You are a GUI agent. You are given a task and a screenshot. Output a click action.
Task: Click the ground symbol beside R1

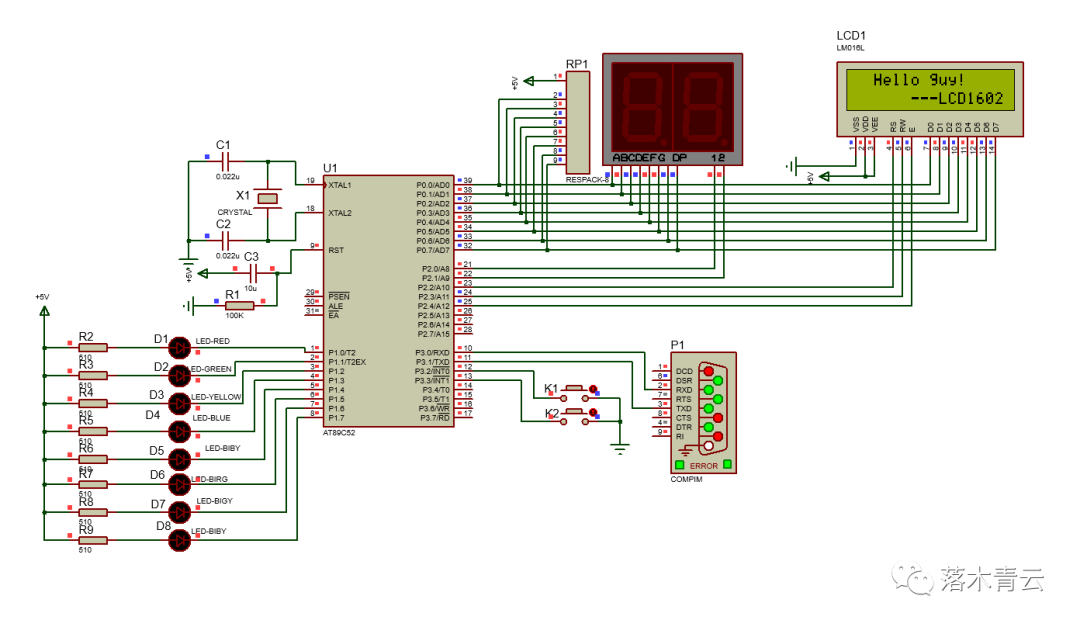point(189,305)
